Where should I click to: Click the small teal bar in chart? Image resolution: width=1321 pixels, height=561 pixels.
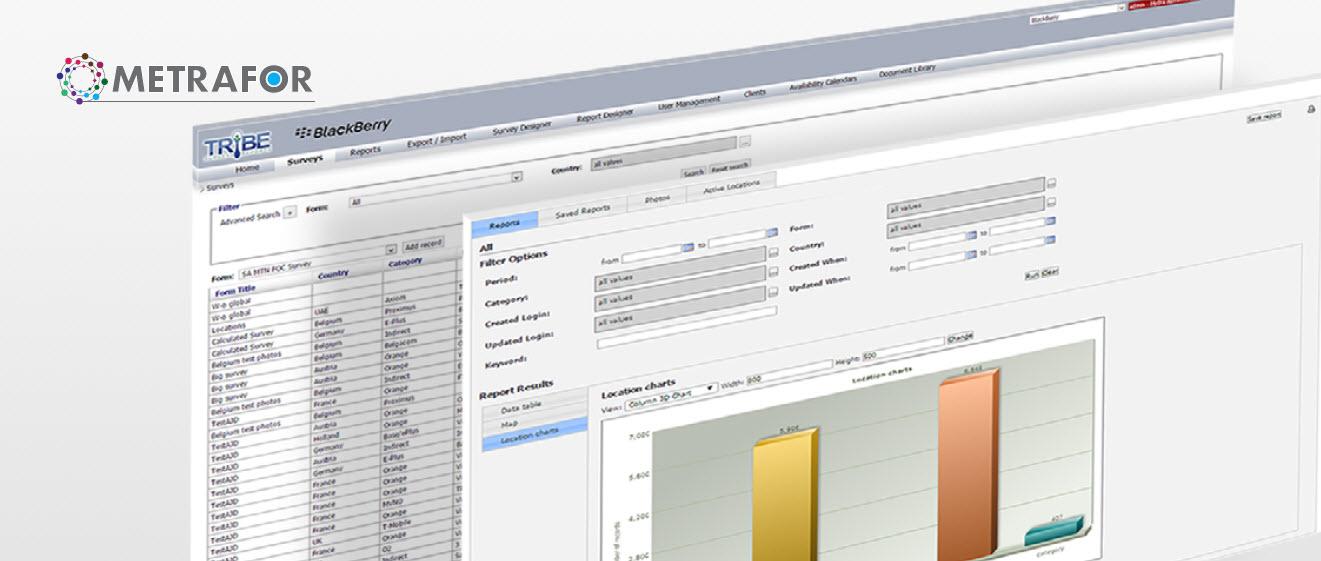(x=1056, y=532)
